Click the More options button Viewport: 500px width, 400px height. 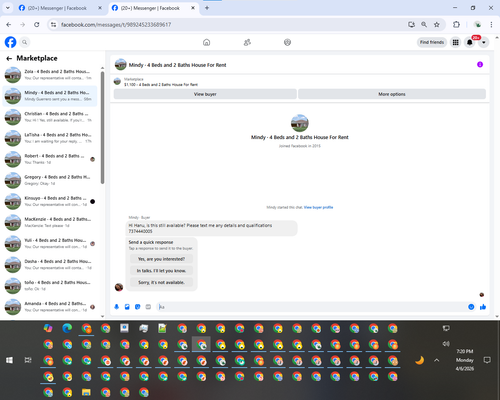point(392,94)
